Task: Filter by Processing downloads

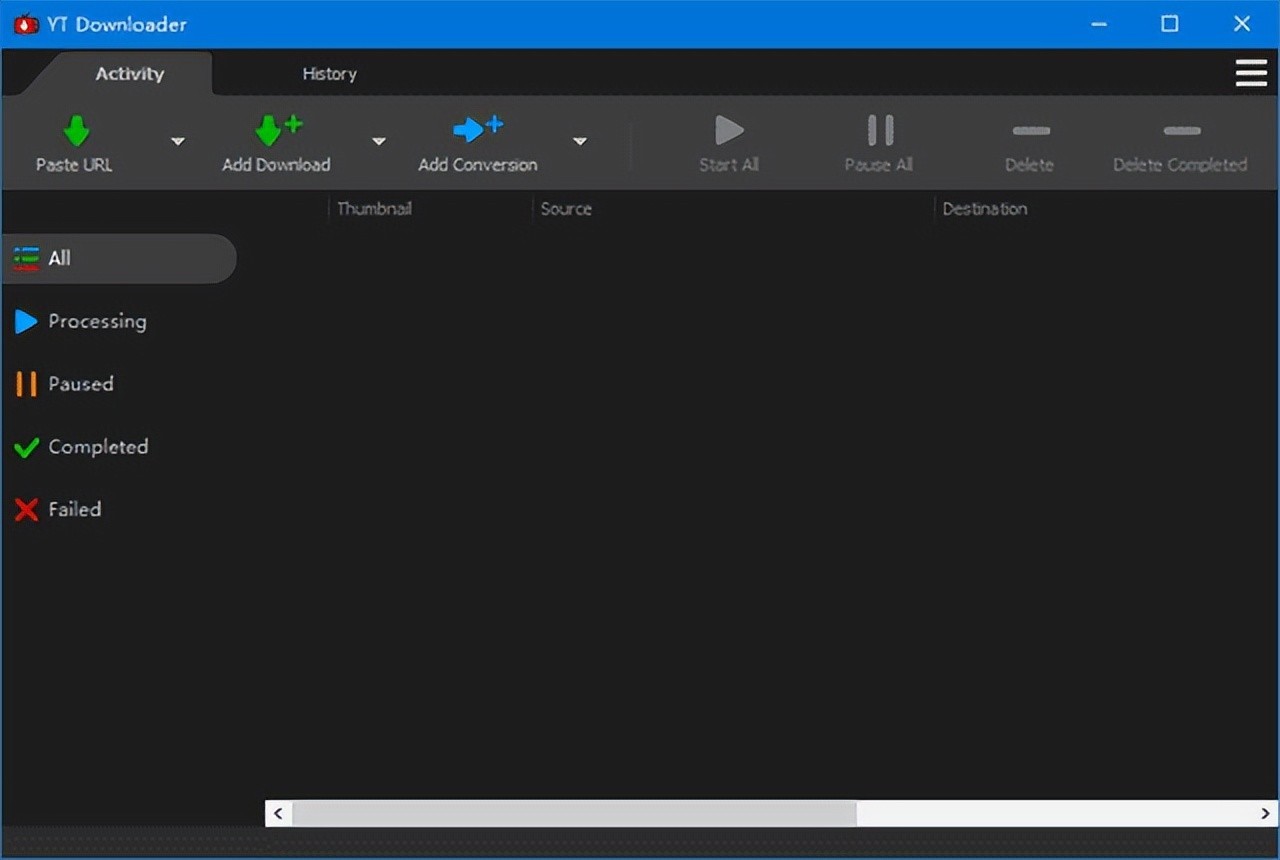Action: [96, 321]
